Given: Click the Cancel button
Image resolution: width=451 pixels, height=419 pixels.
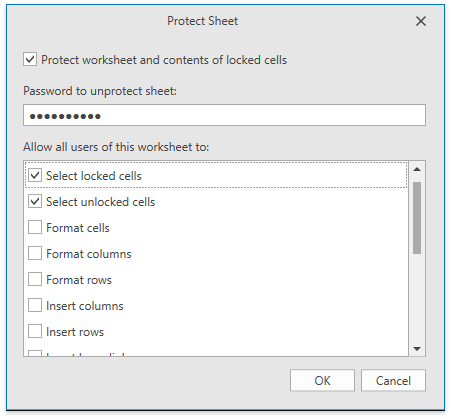Looking at the screenshot, I should (x=393, y=380).
